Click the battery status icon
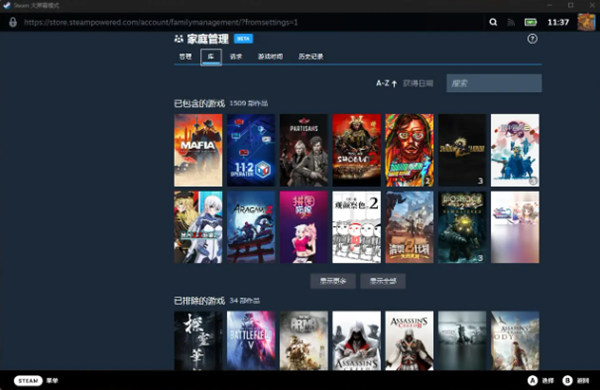The width and height of the screenshot is (600, 390). click(x=530, y=22)
